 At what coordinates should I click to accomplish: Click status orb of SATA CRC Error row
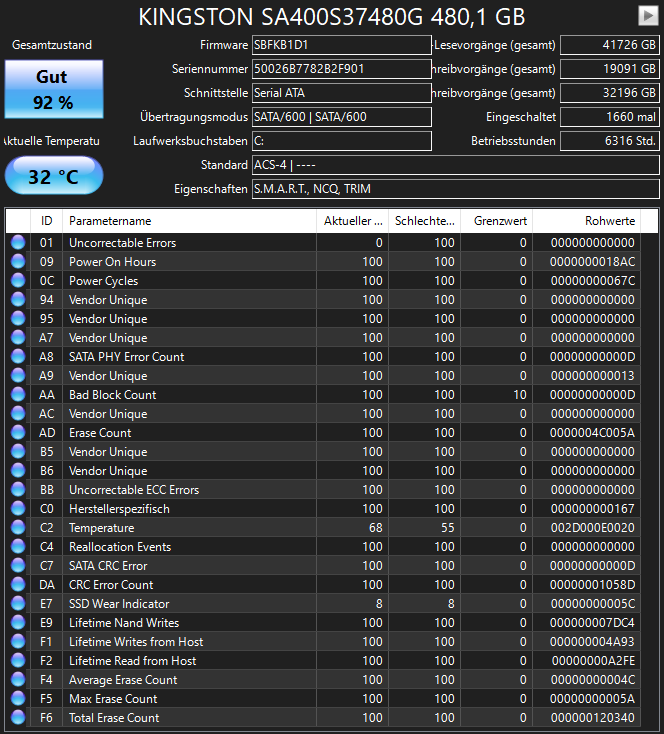tap(18, 565)
